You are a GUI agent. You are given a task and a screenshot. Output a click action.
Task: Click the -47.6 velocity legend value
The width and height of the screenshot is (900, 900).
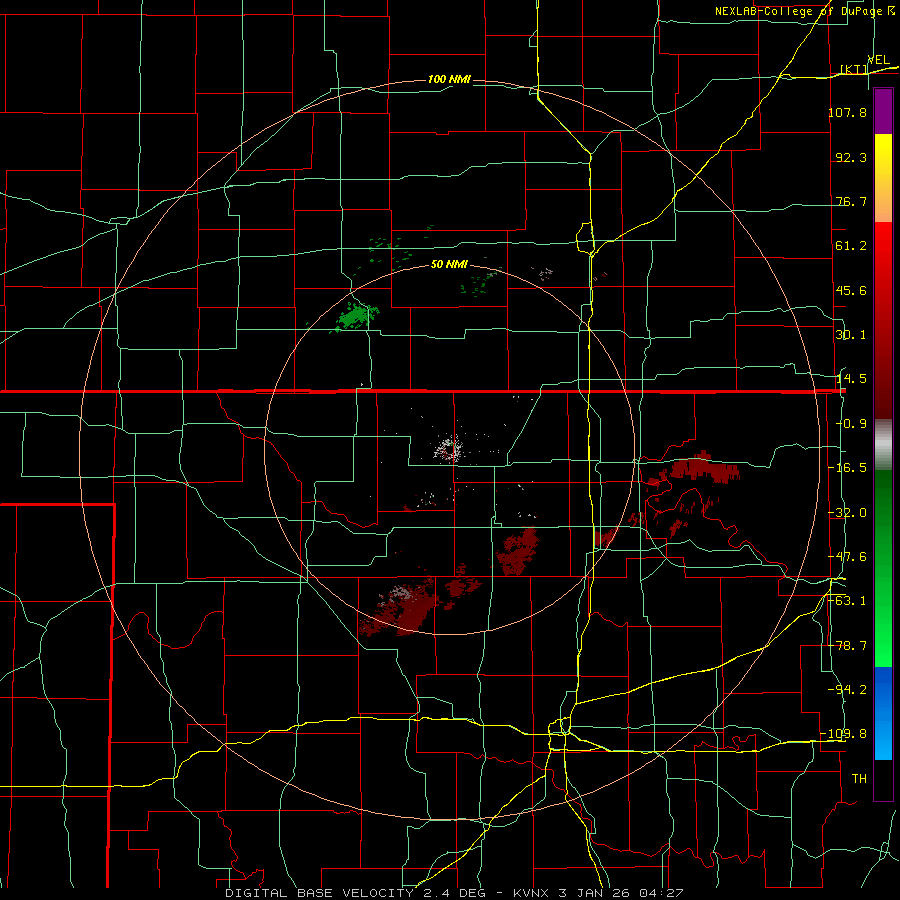tap(848, 557)
